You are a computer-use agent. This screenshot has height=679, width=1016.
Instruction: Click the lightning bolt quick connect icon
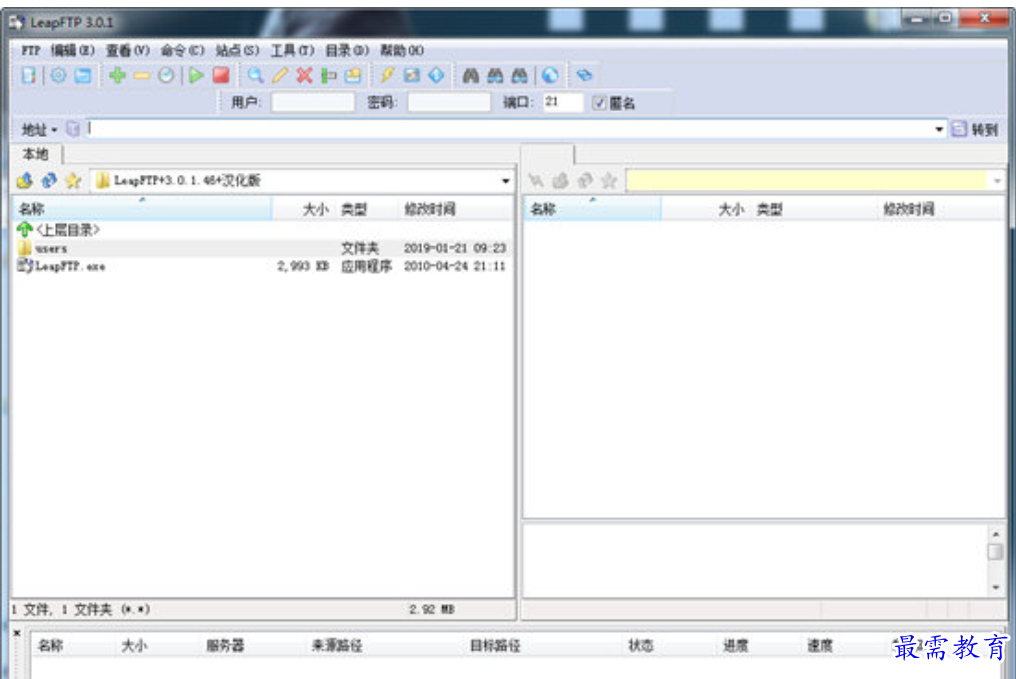[x=387, y=75]
